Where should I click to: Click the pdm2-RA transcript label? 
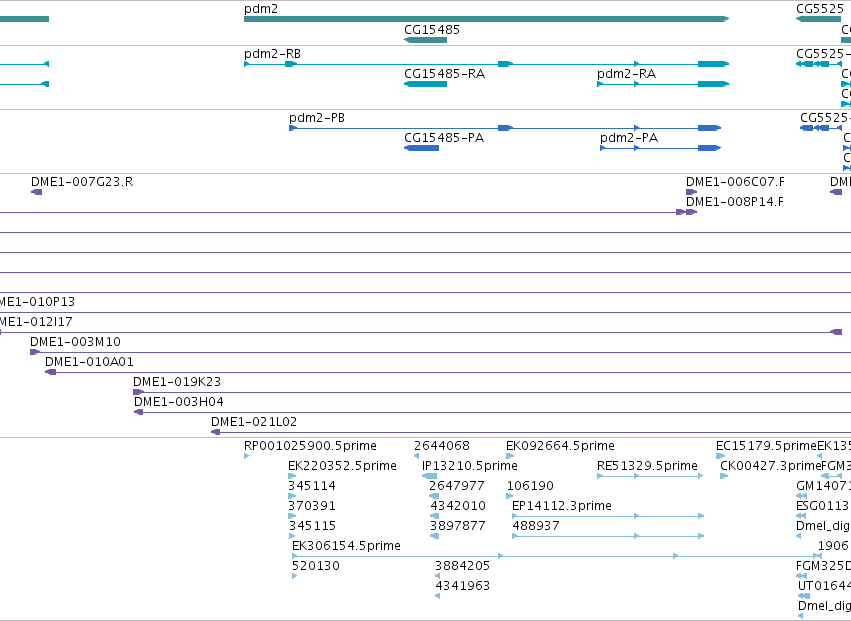pos(626,74)
